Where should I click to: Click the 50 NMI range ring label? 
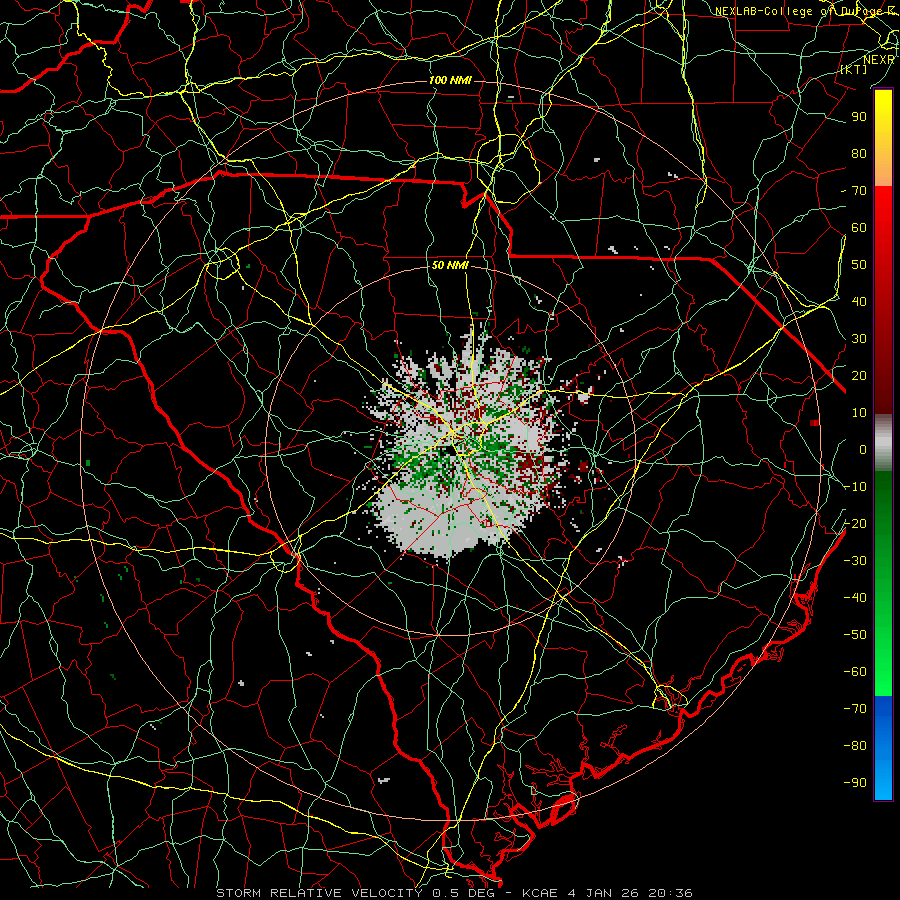point(450,265)
